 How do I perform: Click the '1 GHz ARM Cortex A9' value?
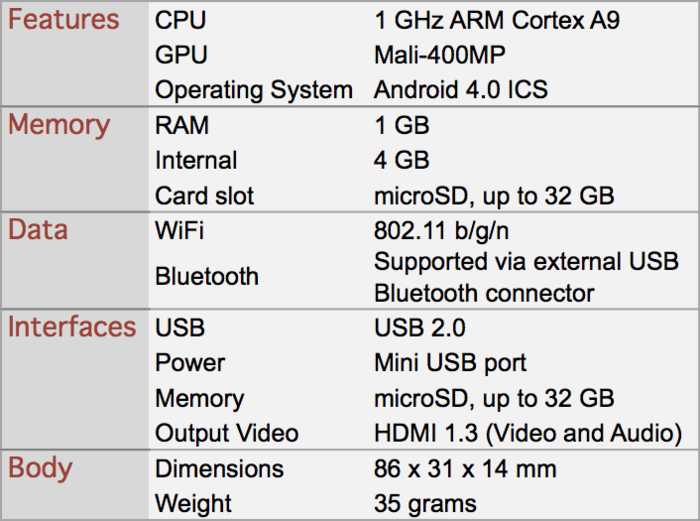tap(497, 21)
